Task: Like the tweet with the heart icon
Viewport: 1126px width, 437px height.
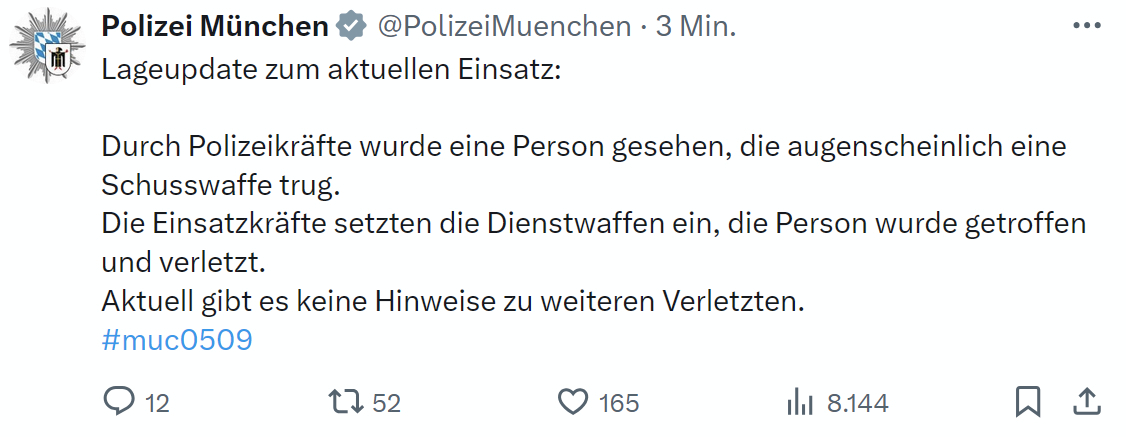Action: click(x=572, y=402)
